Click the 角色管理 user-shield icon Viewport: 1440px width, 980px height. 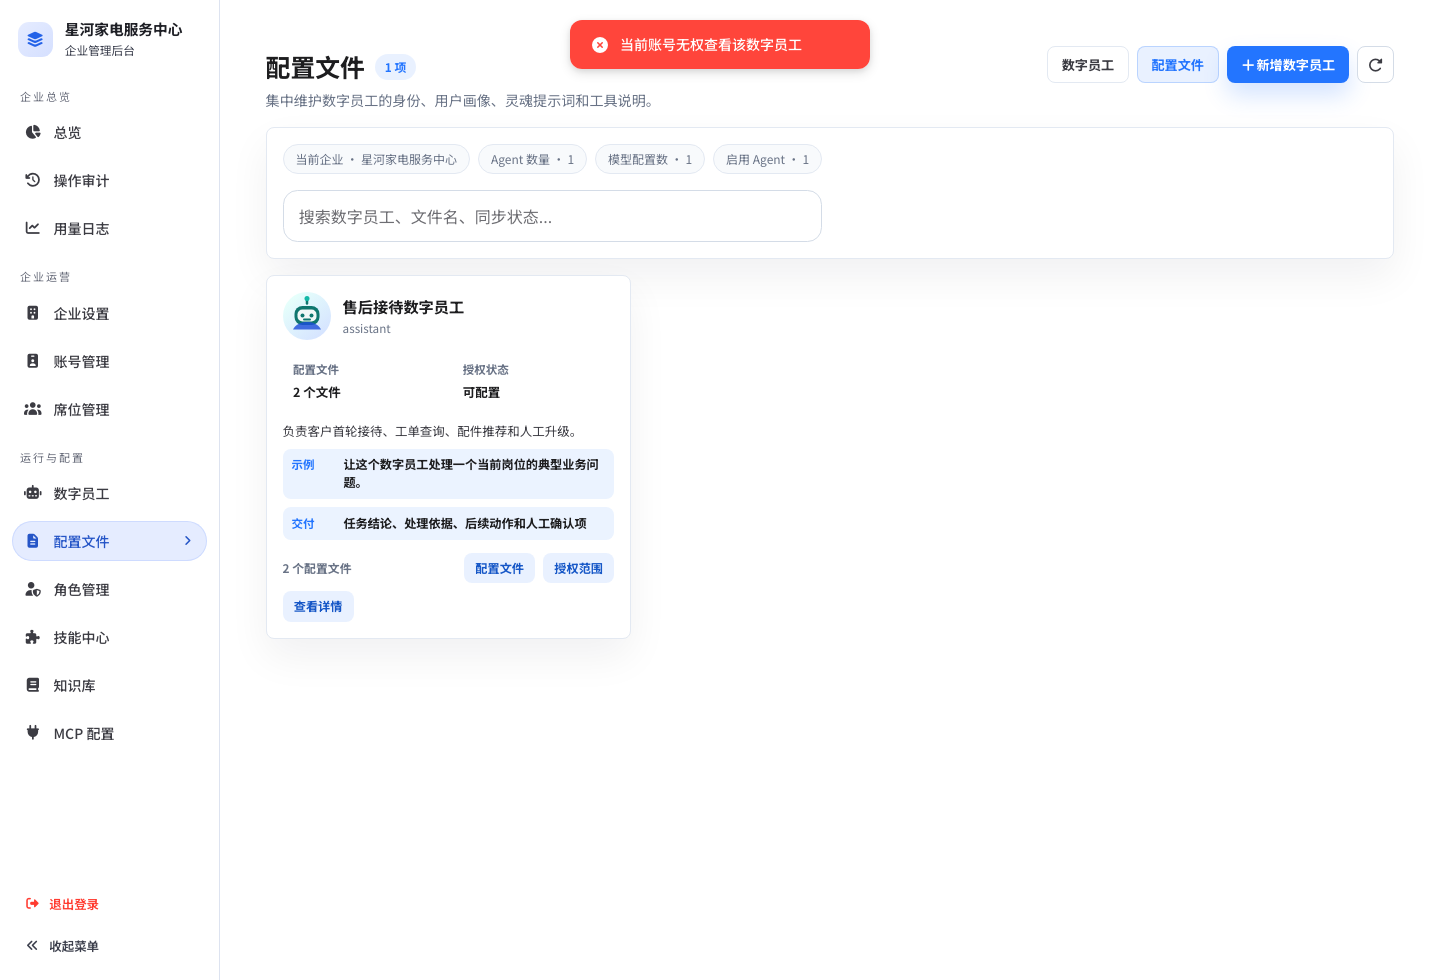click(33, 589)
